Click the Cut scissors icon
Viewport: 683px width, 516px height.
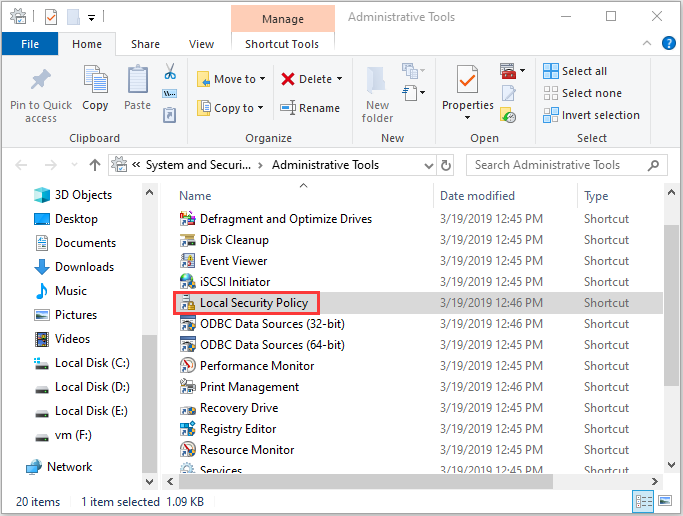(x=170, y=71)
